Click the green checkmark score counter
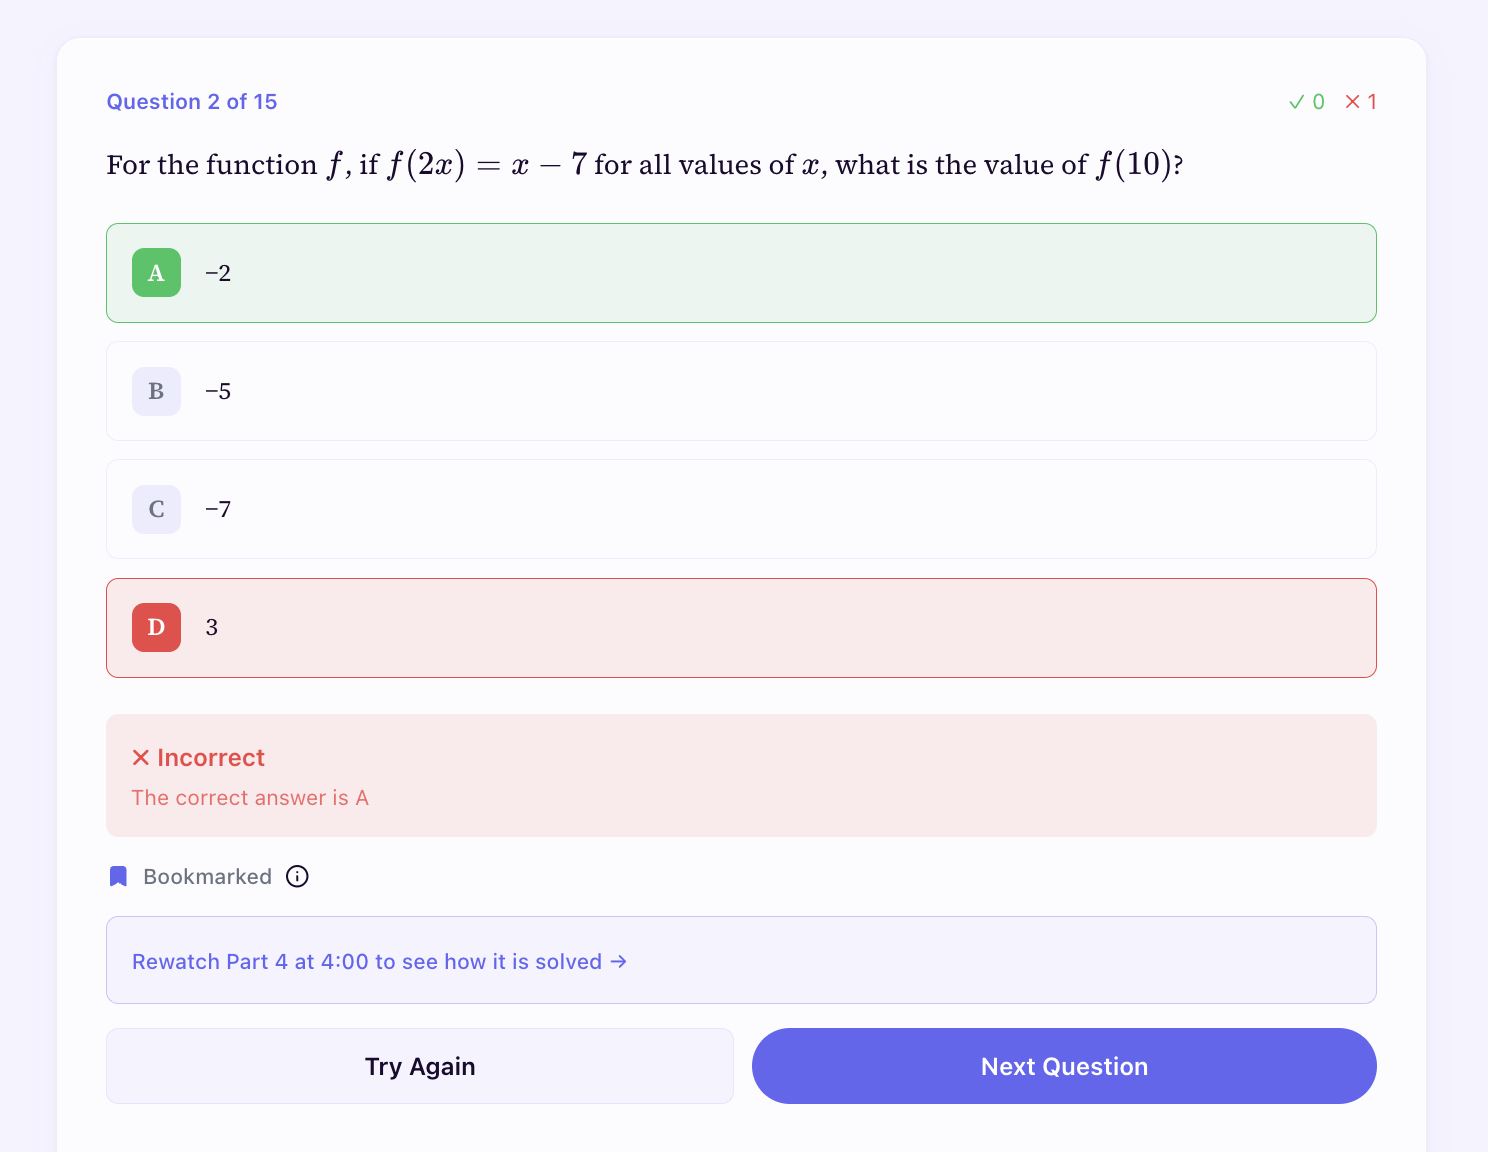This screenshot has width=1488, height=1152. (x=1306, y=101)
